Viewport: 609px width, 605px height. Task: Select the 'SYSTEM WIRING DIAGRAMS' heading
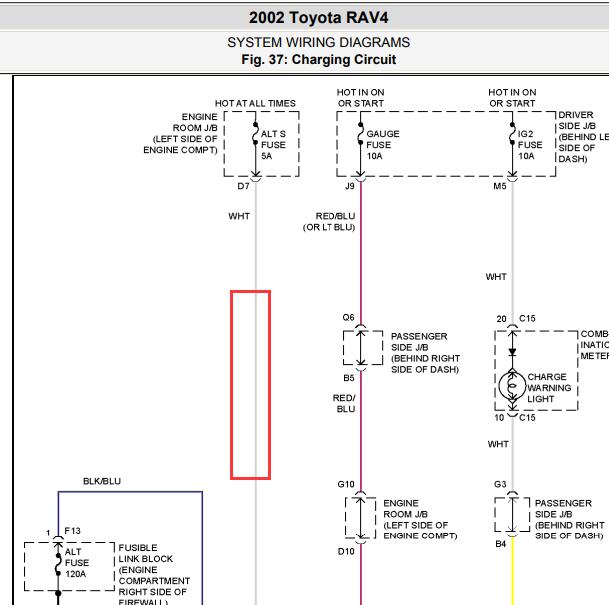318,42
